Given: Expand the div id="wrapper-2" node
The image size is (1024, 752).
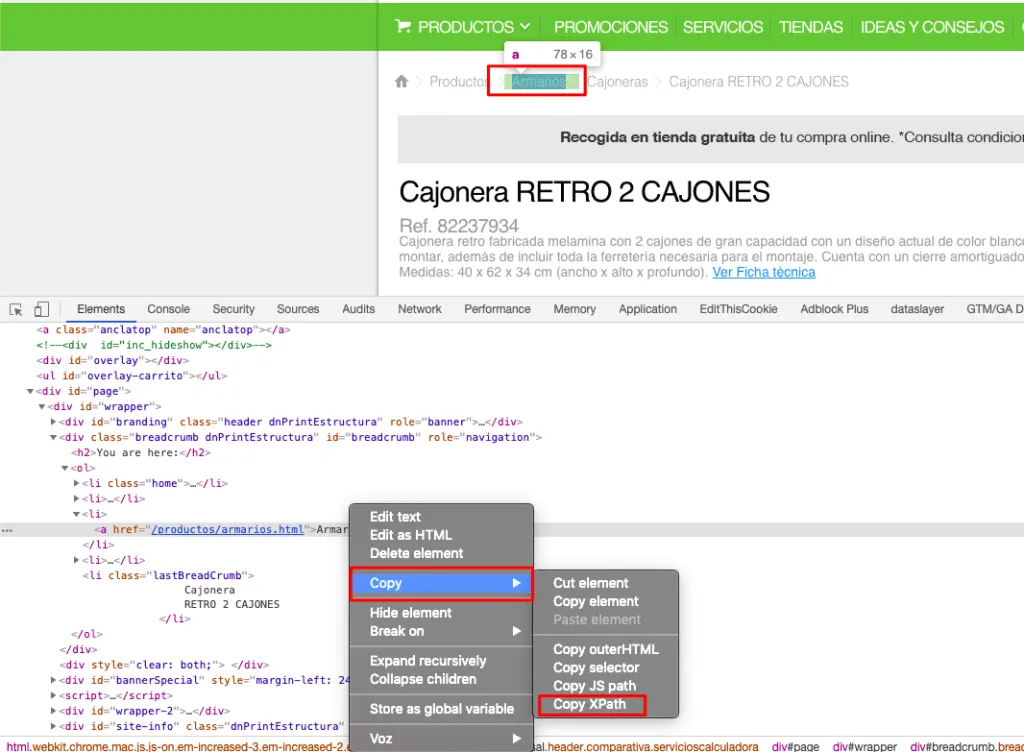Looking at the screenshot, I should (53, 711).
